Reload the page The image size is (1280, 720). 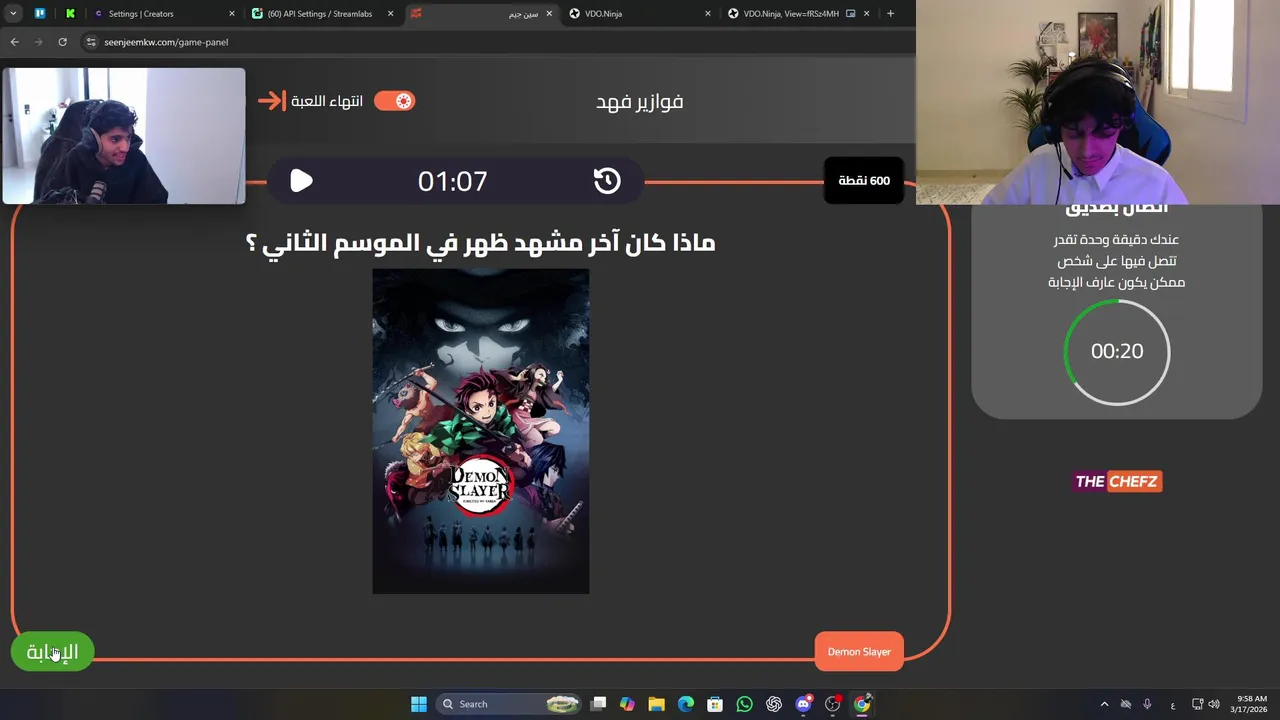click(x=62, y=42)
